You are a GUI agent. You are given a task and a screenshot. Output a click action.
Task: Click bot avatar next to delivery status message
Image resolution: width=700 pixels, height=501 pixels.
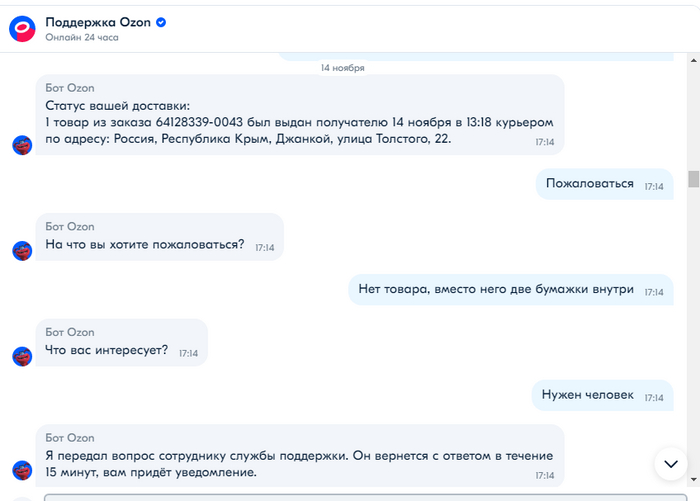coord(22,144)
